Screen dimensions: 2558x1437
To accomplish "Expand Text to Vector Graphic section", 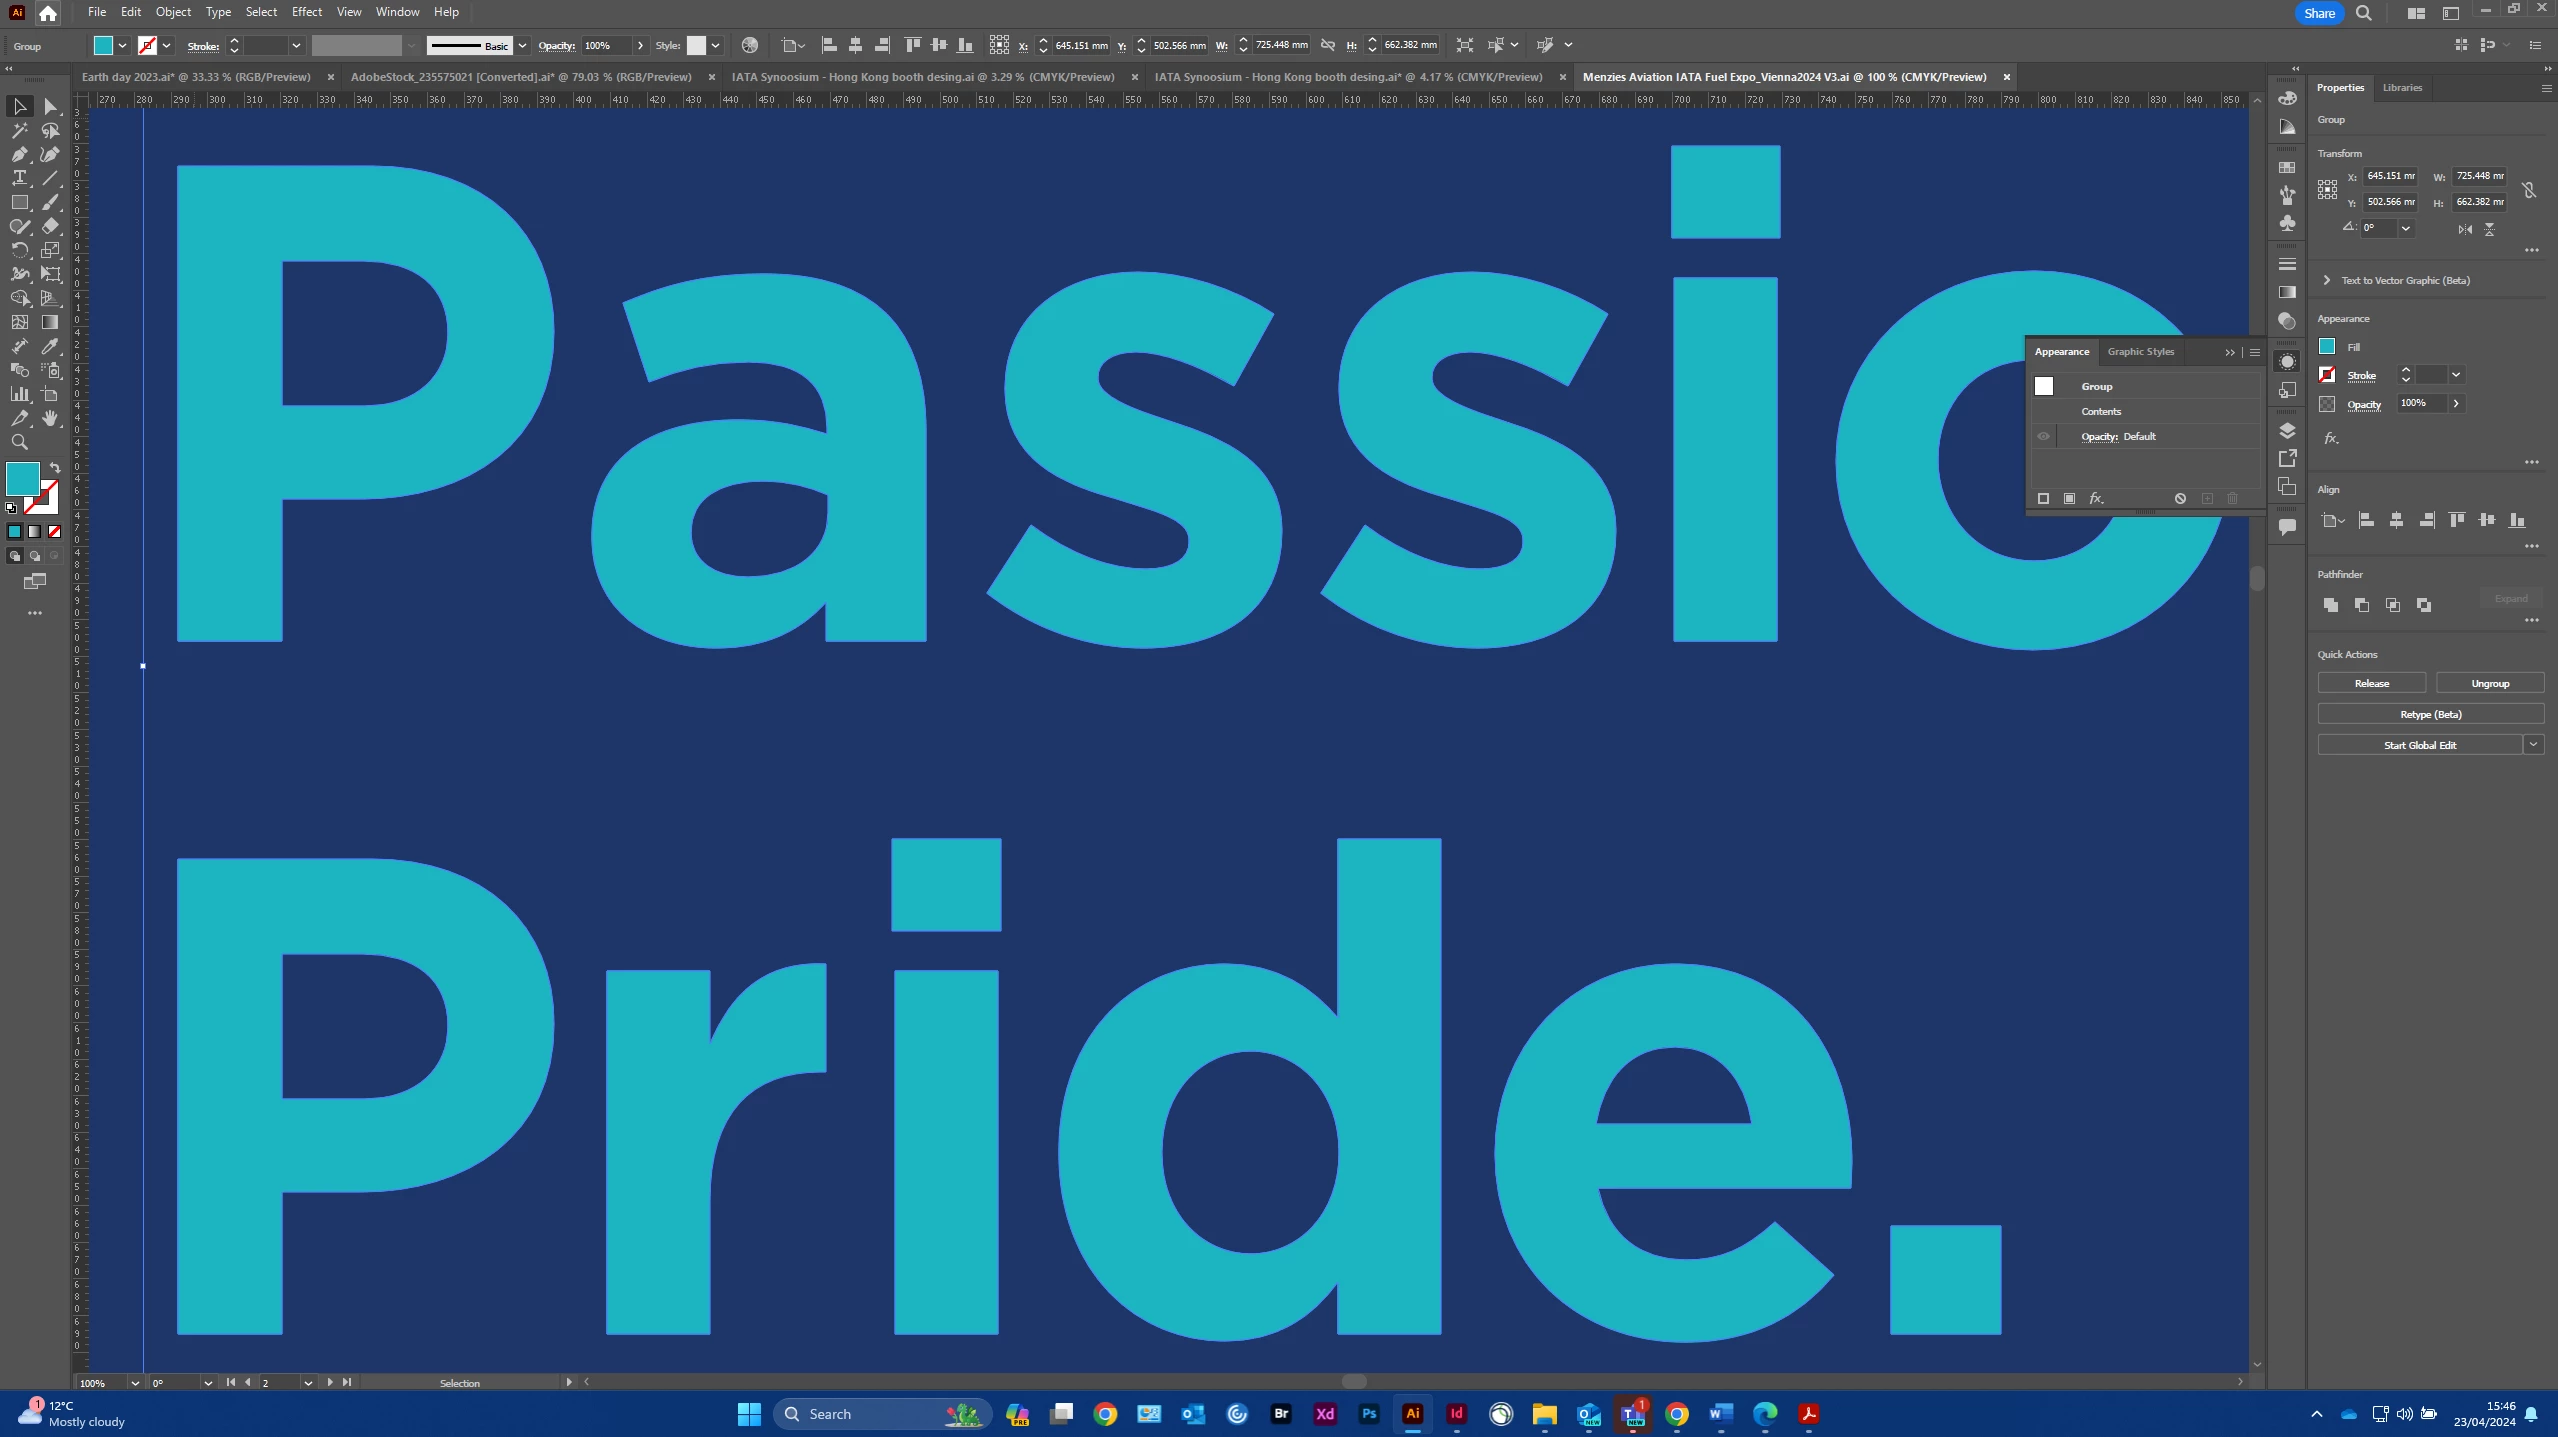I will tap(2327, 280).
